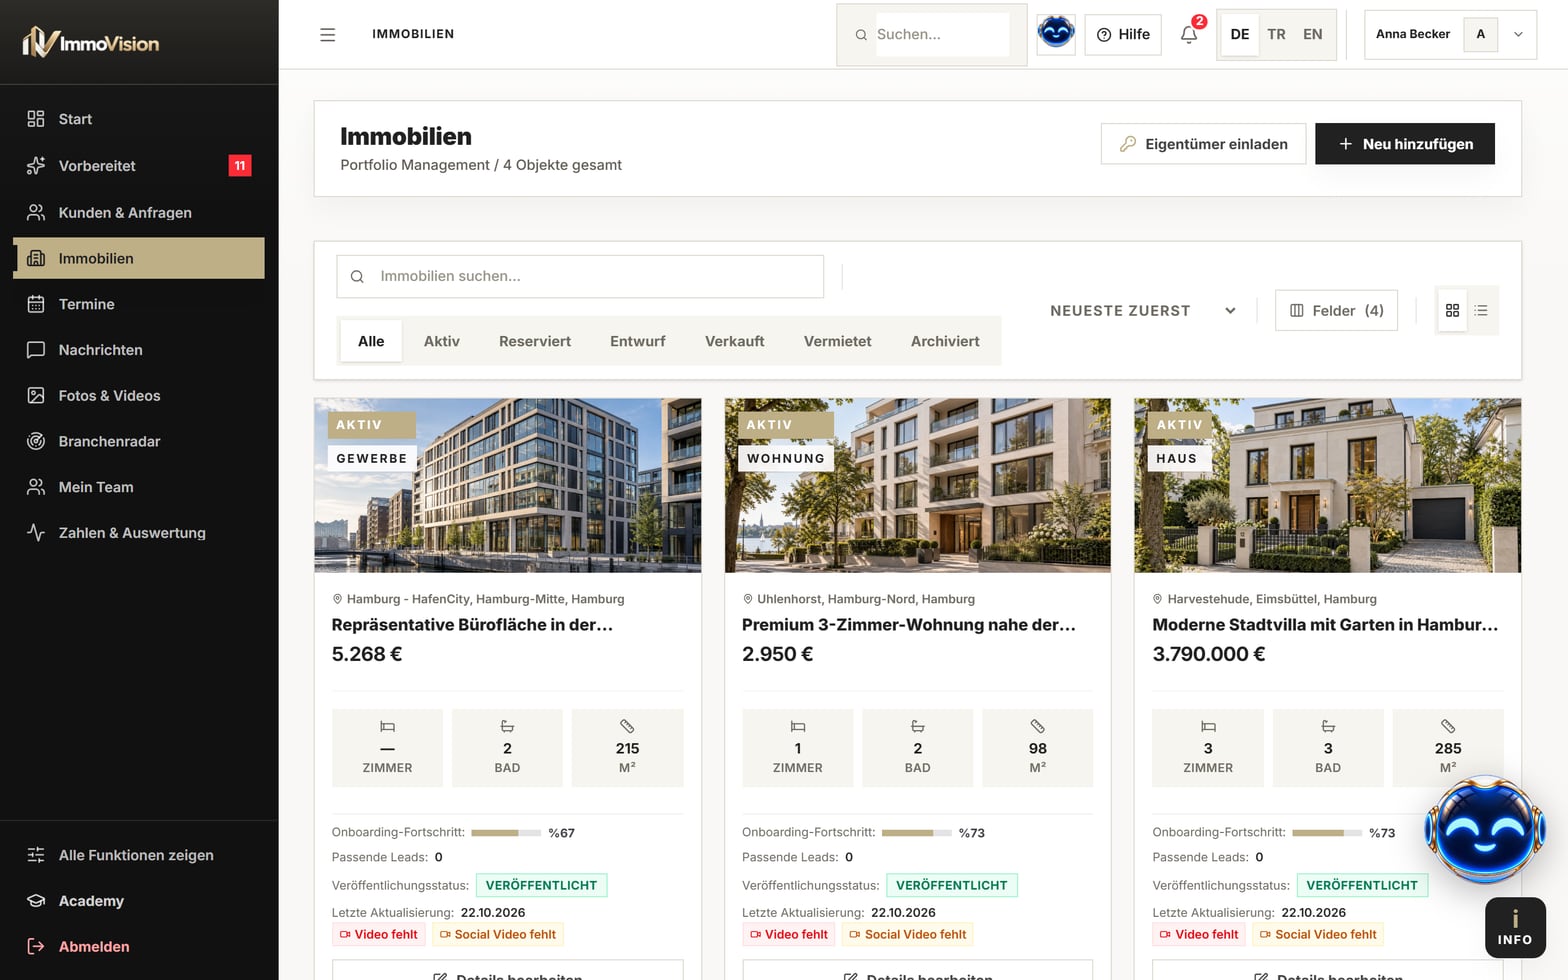Screen dimensions: 1568x980
Task: Click Abmelden to log out
Action: pyautogui.click(x=139, y=947)
